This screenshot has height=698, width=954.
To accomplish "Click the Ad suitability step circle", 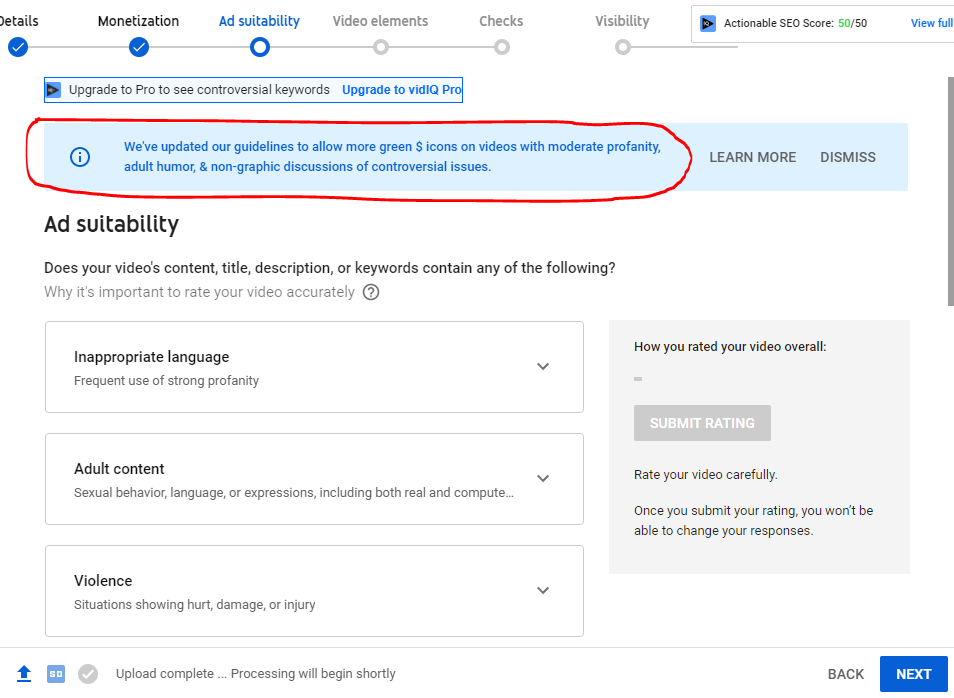I will [260, 47].
